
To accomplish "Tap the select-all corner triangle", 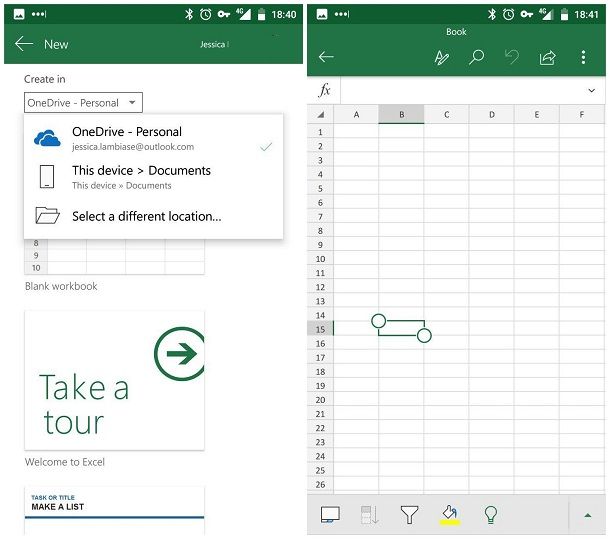I will tap(321, 115).
